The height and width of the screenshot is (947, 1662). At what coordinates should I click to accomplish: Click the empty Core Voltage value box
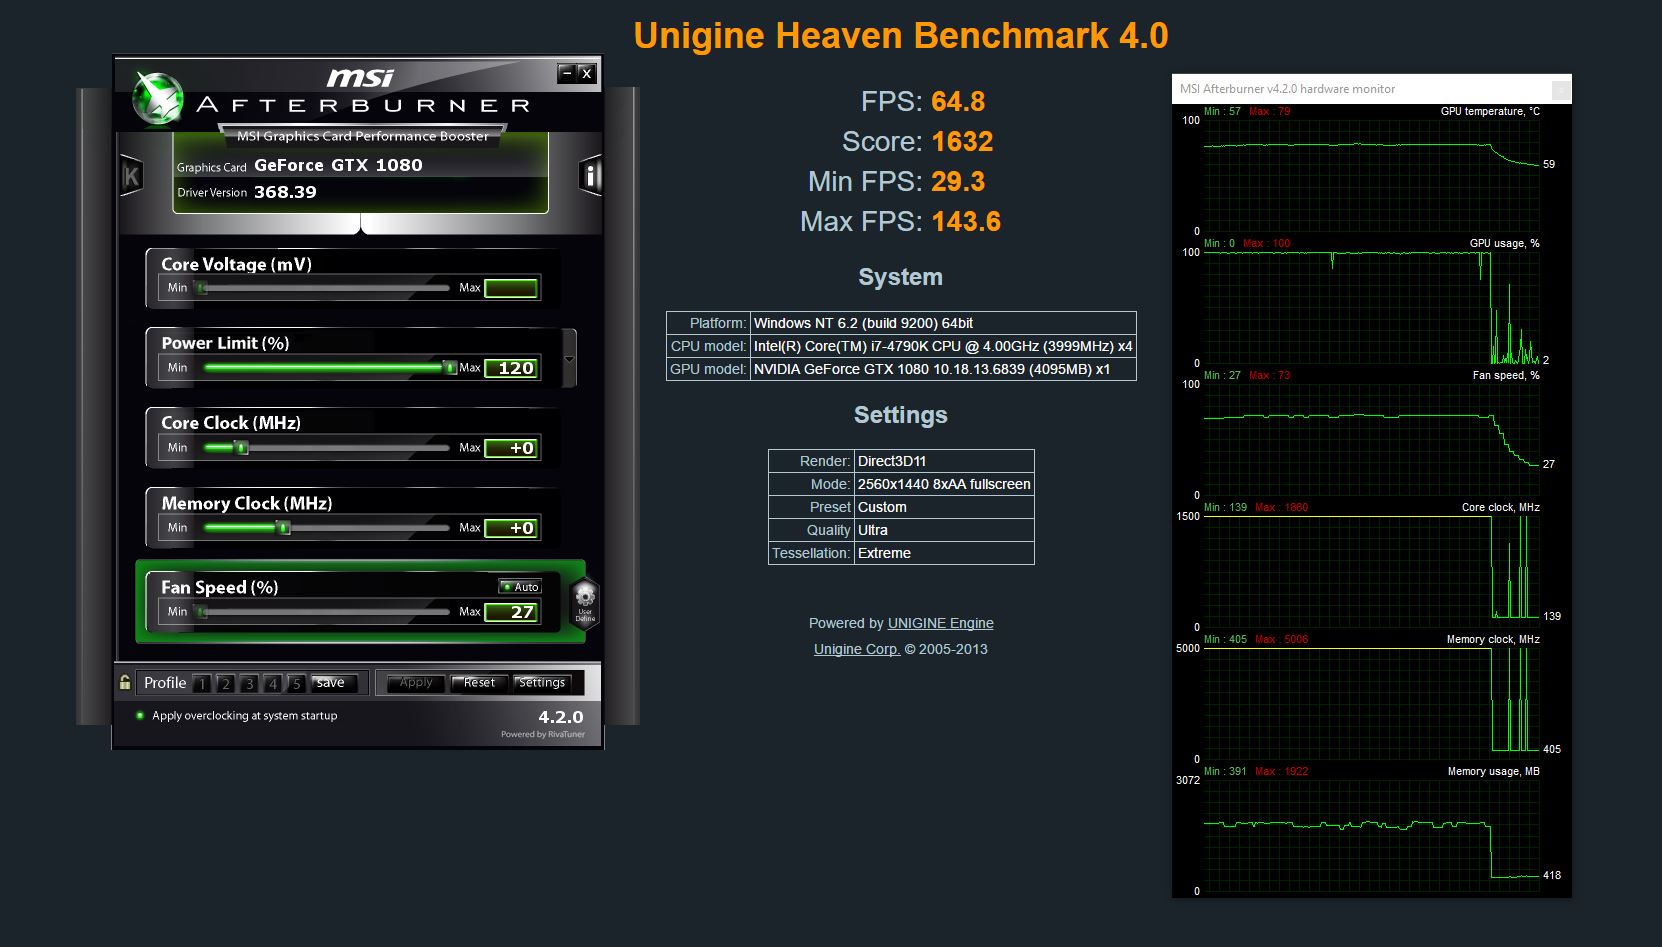point(512,288)
